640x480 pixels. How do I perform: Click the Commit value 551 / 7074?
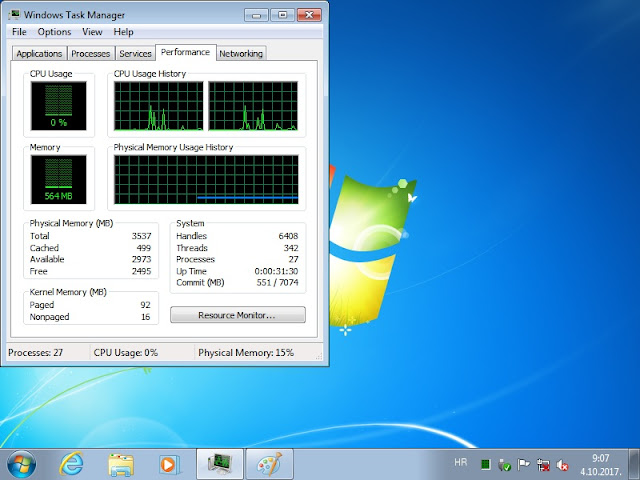pyautogui.click(x=278, y=282)
